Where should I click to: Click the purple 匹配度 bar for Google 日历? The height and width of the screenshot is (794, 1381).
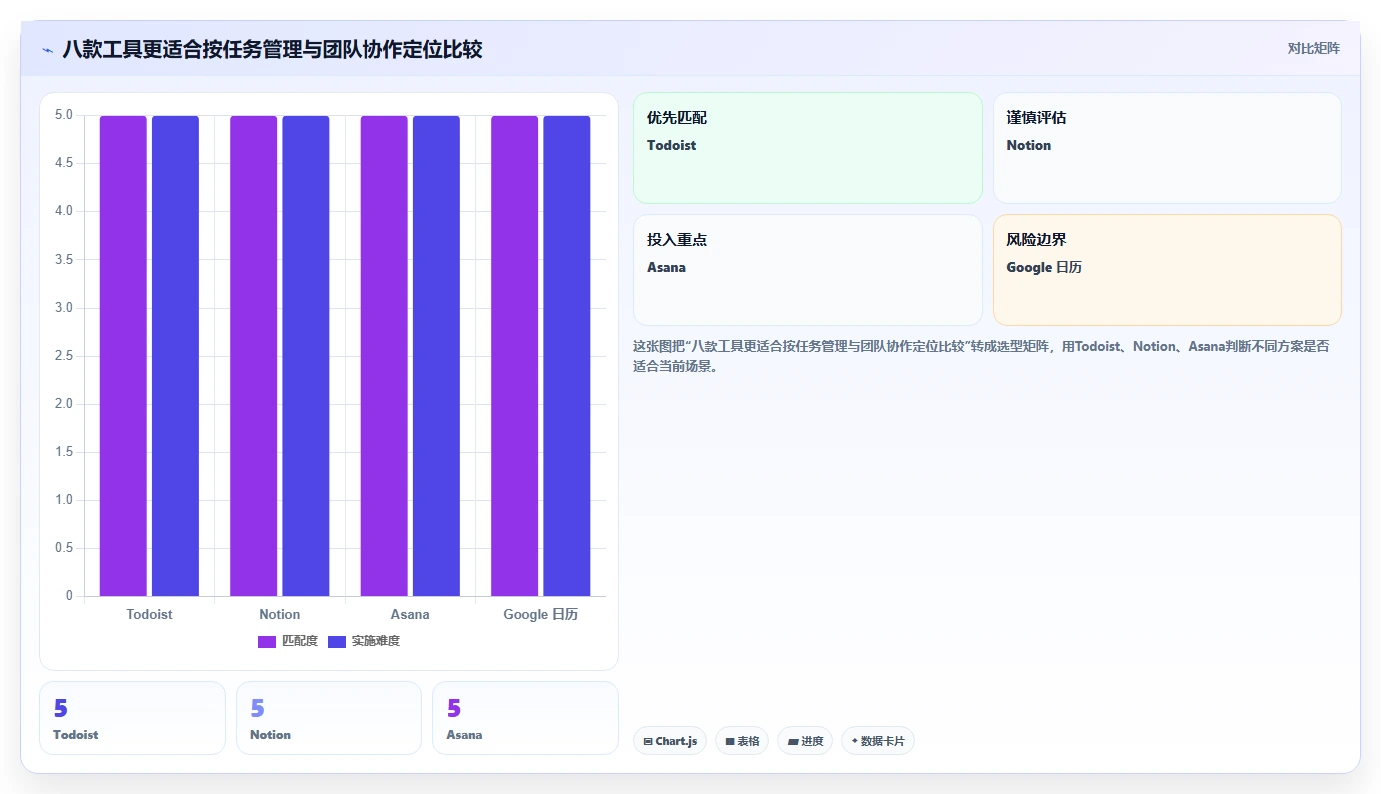515,356
